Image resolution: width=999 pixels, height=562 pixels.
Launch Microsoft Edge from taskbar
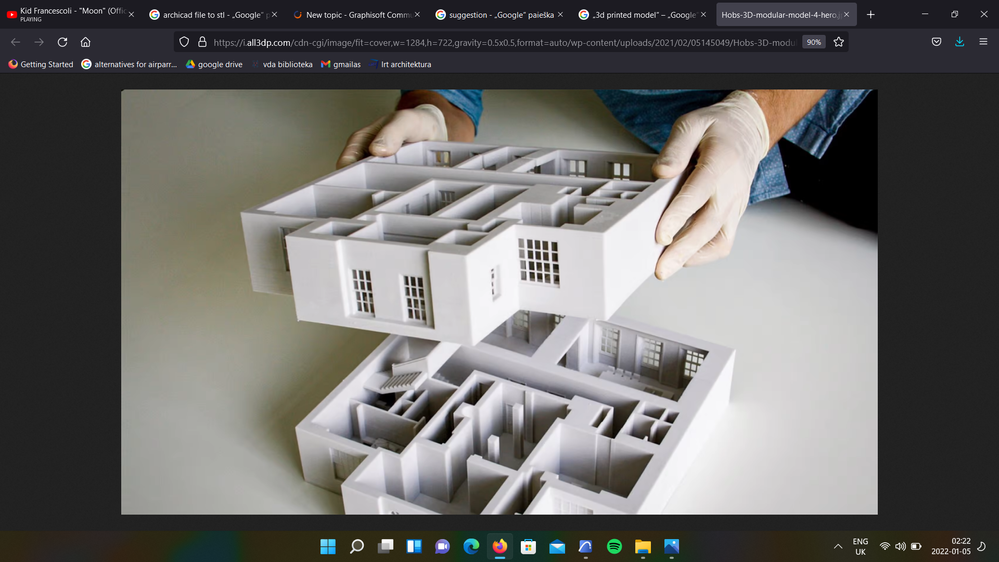pos(471,547)
